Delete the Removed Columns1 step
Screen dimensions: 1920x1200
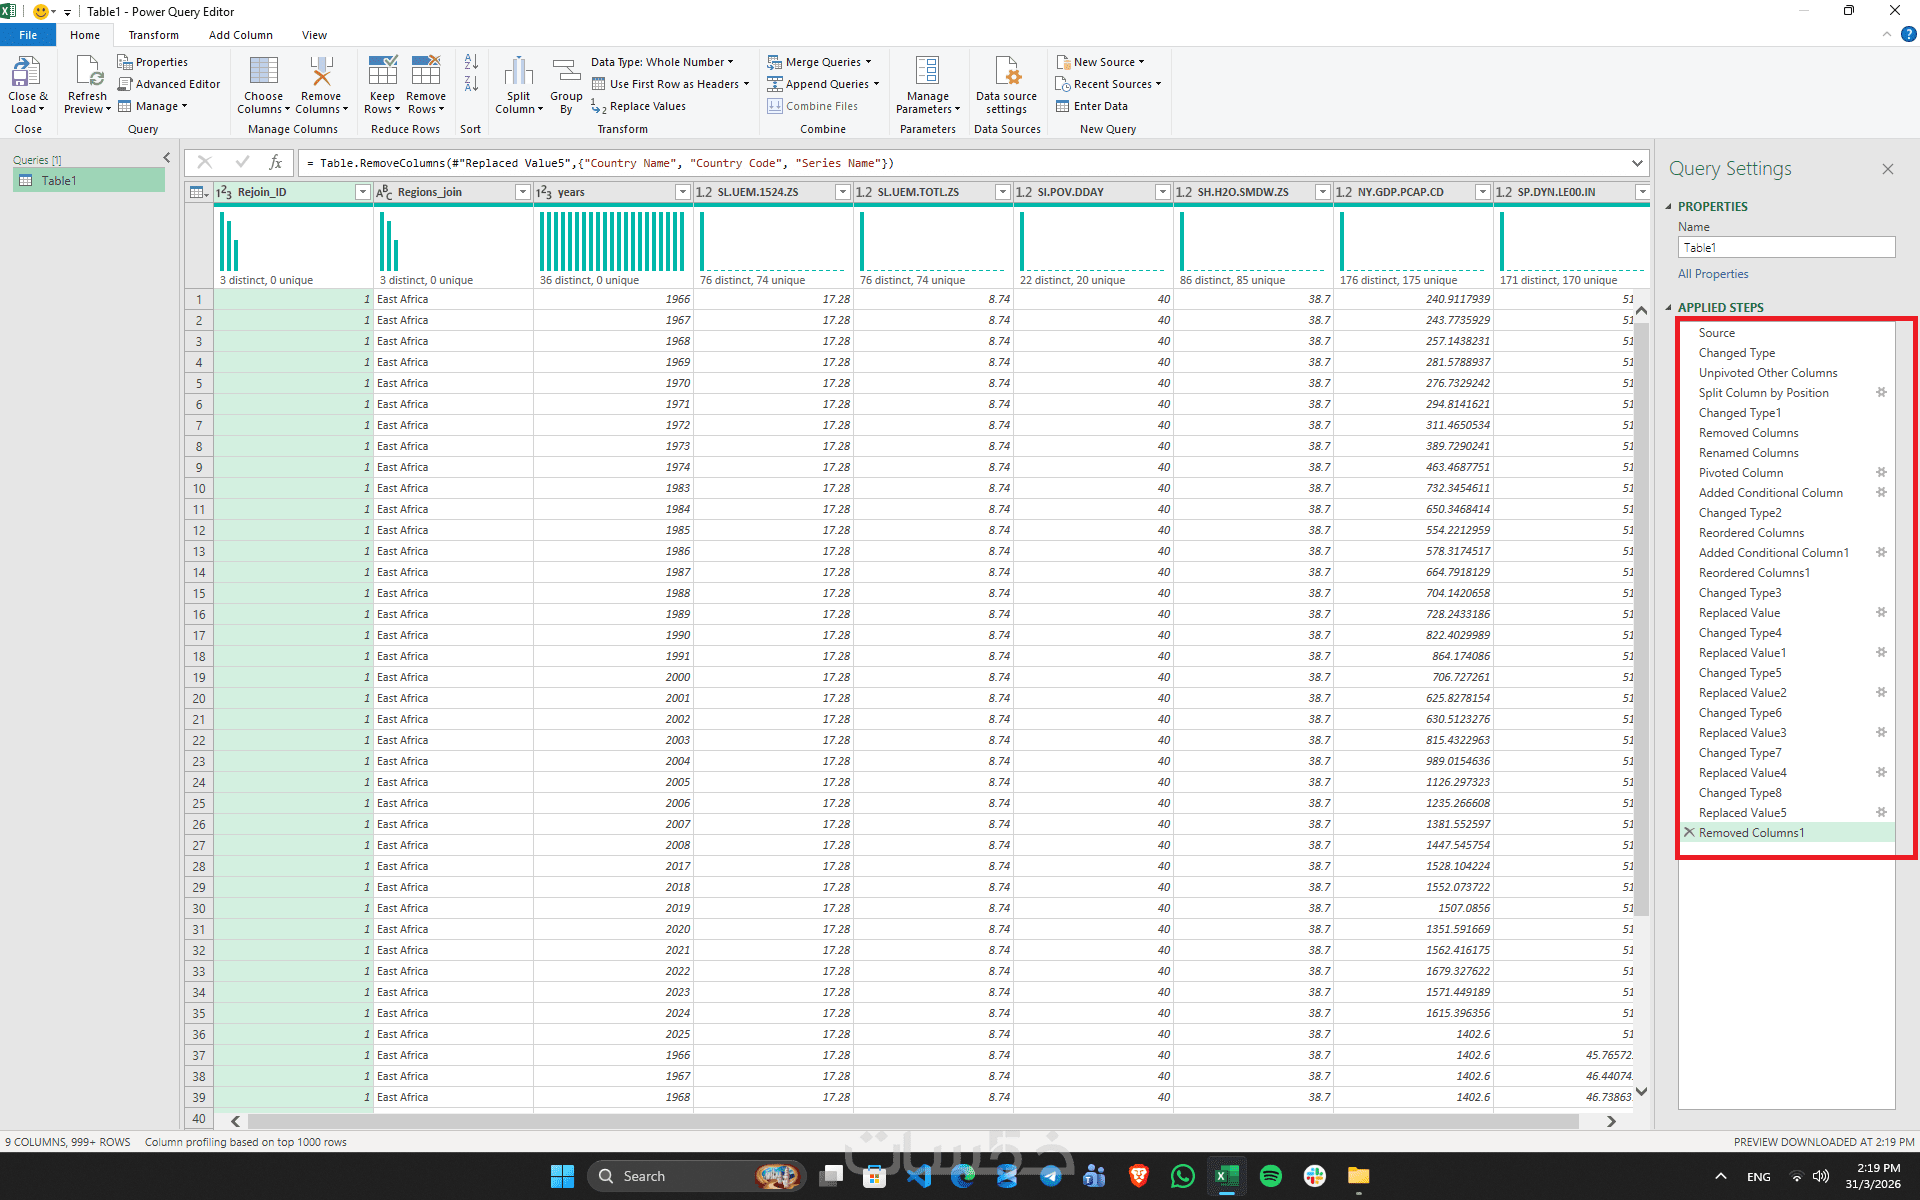click(x=1689, y=832)
